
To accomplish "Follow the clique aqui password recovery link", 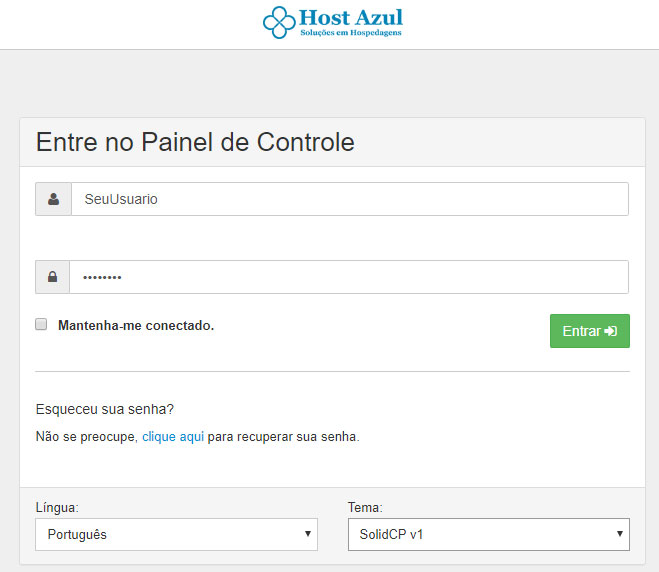I will (173, 437).
